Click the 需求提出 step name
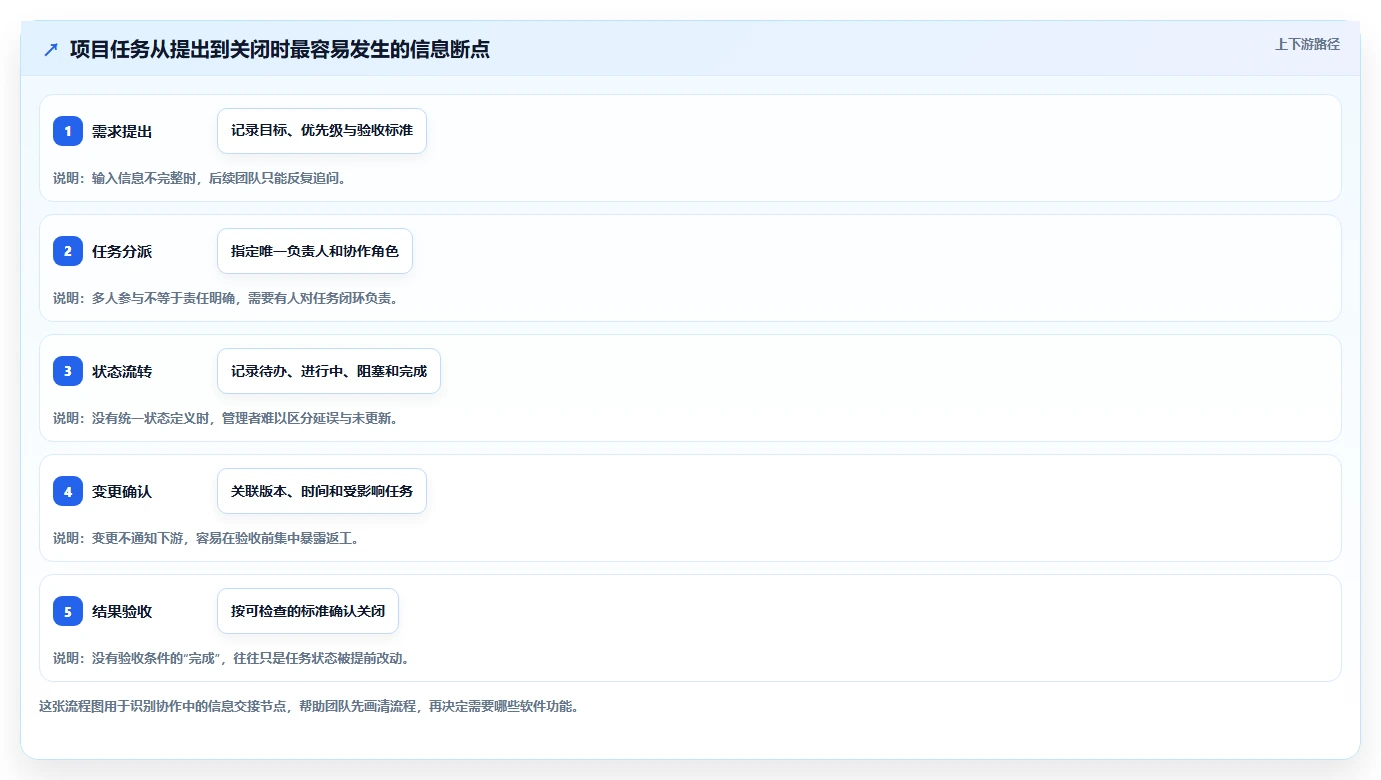1381x780 pixels. (x=122, y=131)
